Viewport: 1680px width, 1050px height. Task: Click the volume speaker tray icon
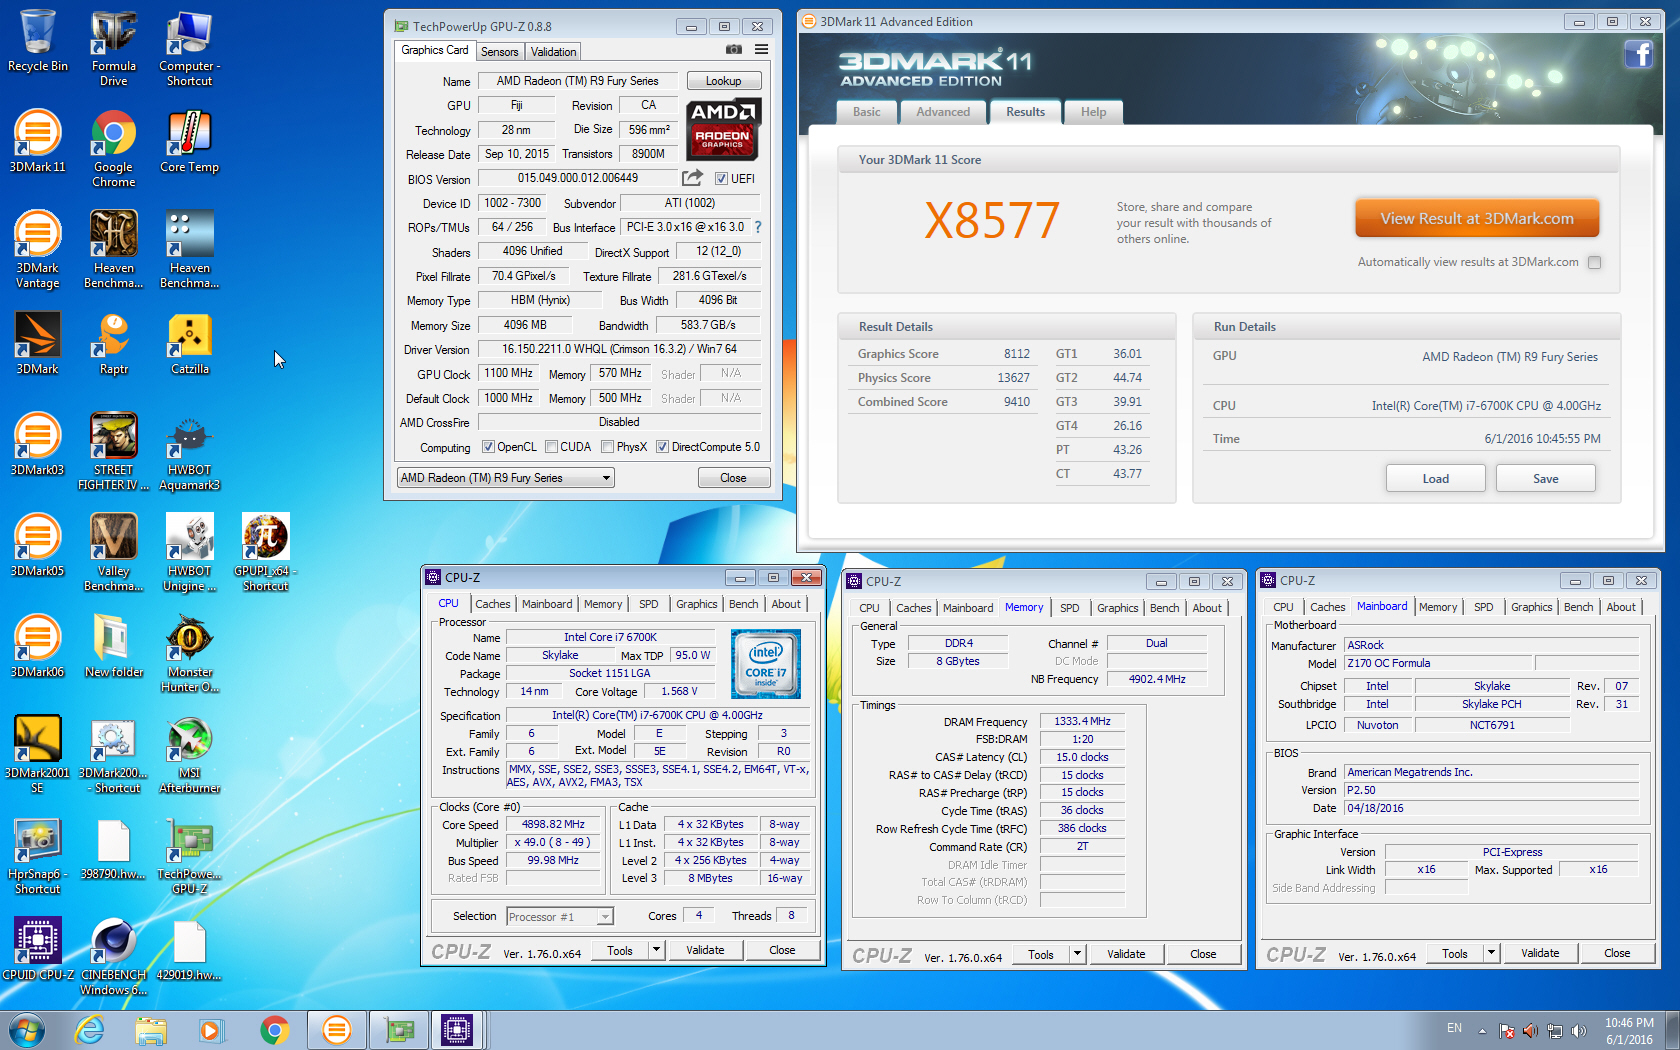pos(1579,1030)
